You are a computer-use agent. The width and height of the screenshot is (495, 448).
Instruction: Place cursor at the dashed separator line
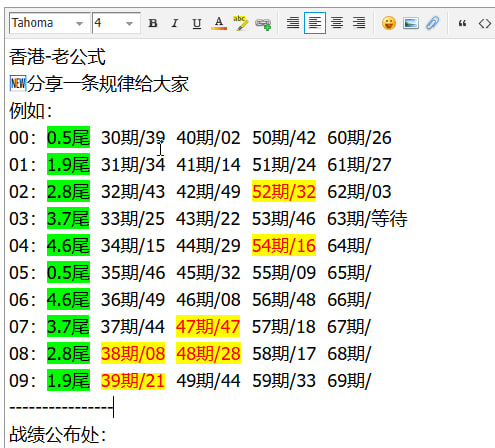[x=61, y=407]
